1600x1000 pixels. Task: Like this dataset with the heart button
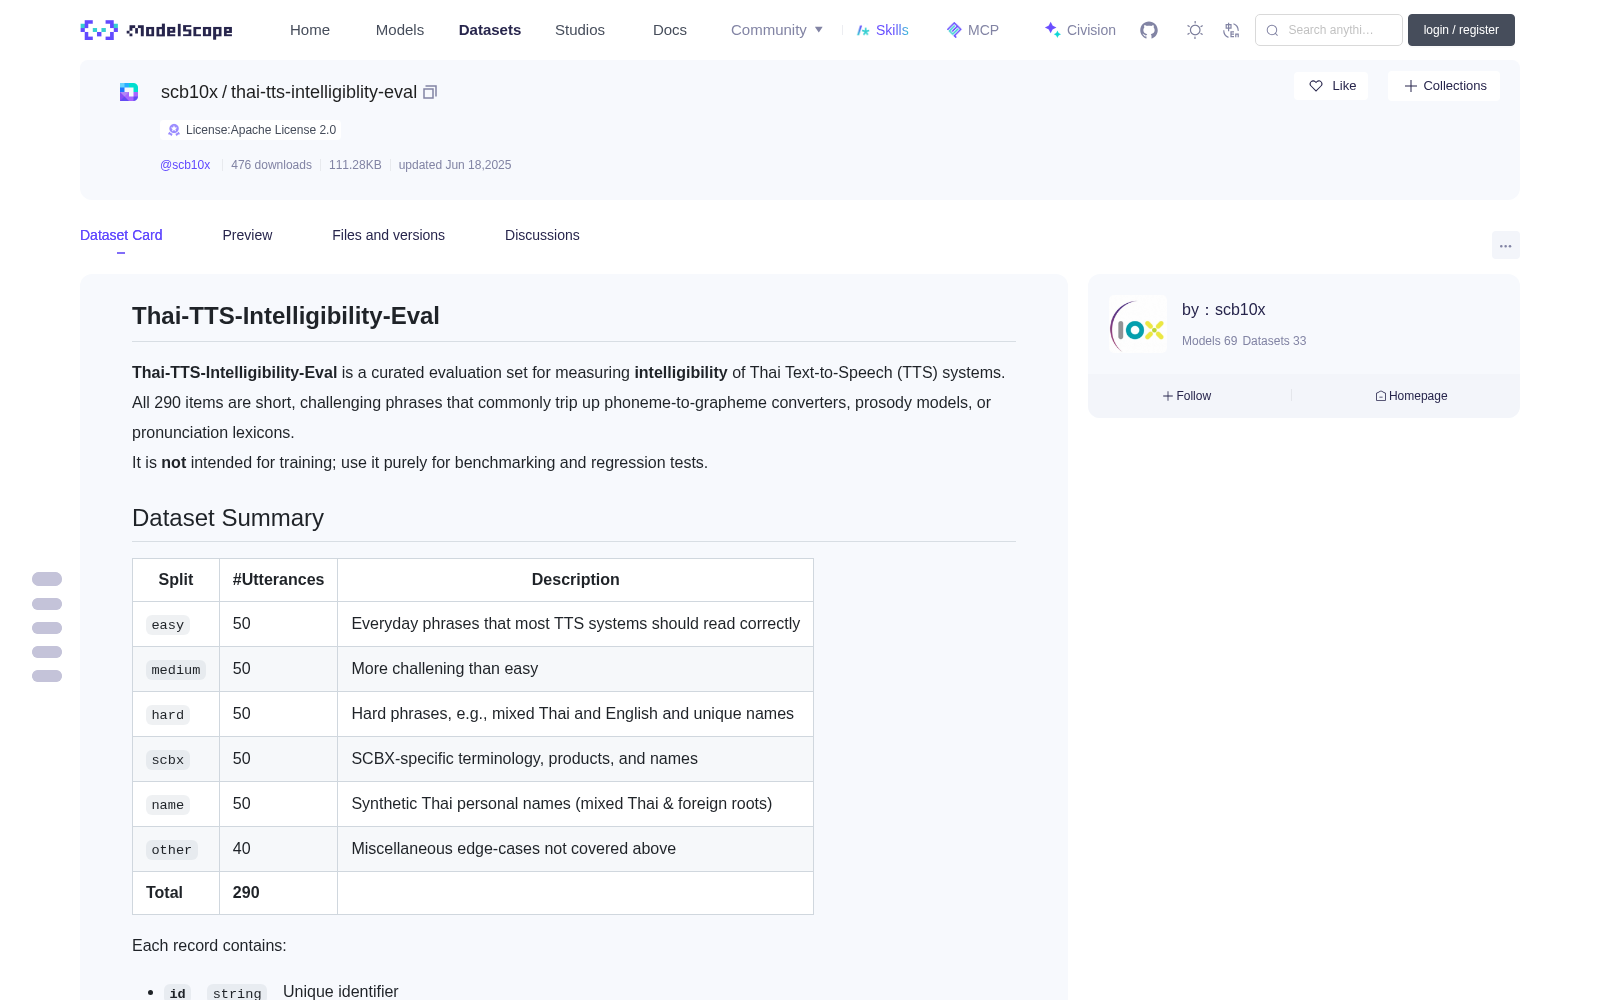[x=1332, y=86]
